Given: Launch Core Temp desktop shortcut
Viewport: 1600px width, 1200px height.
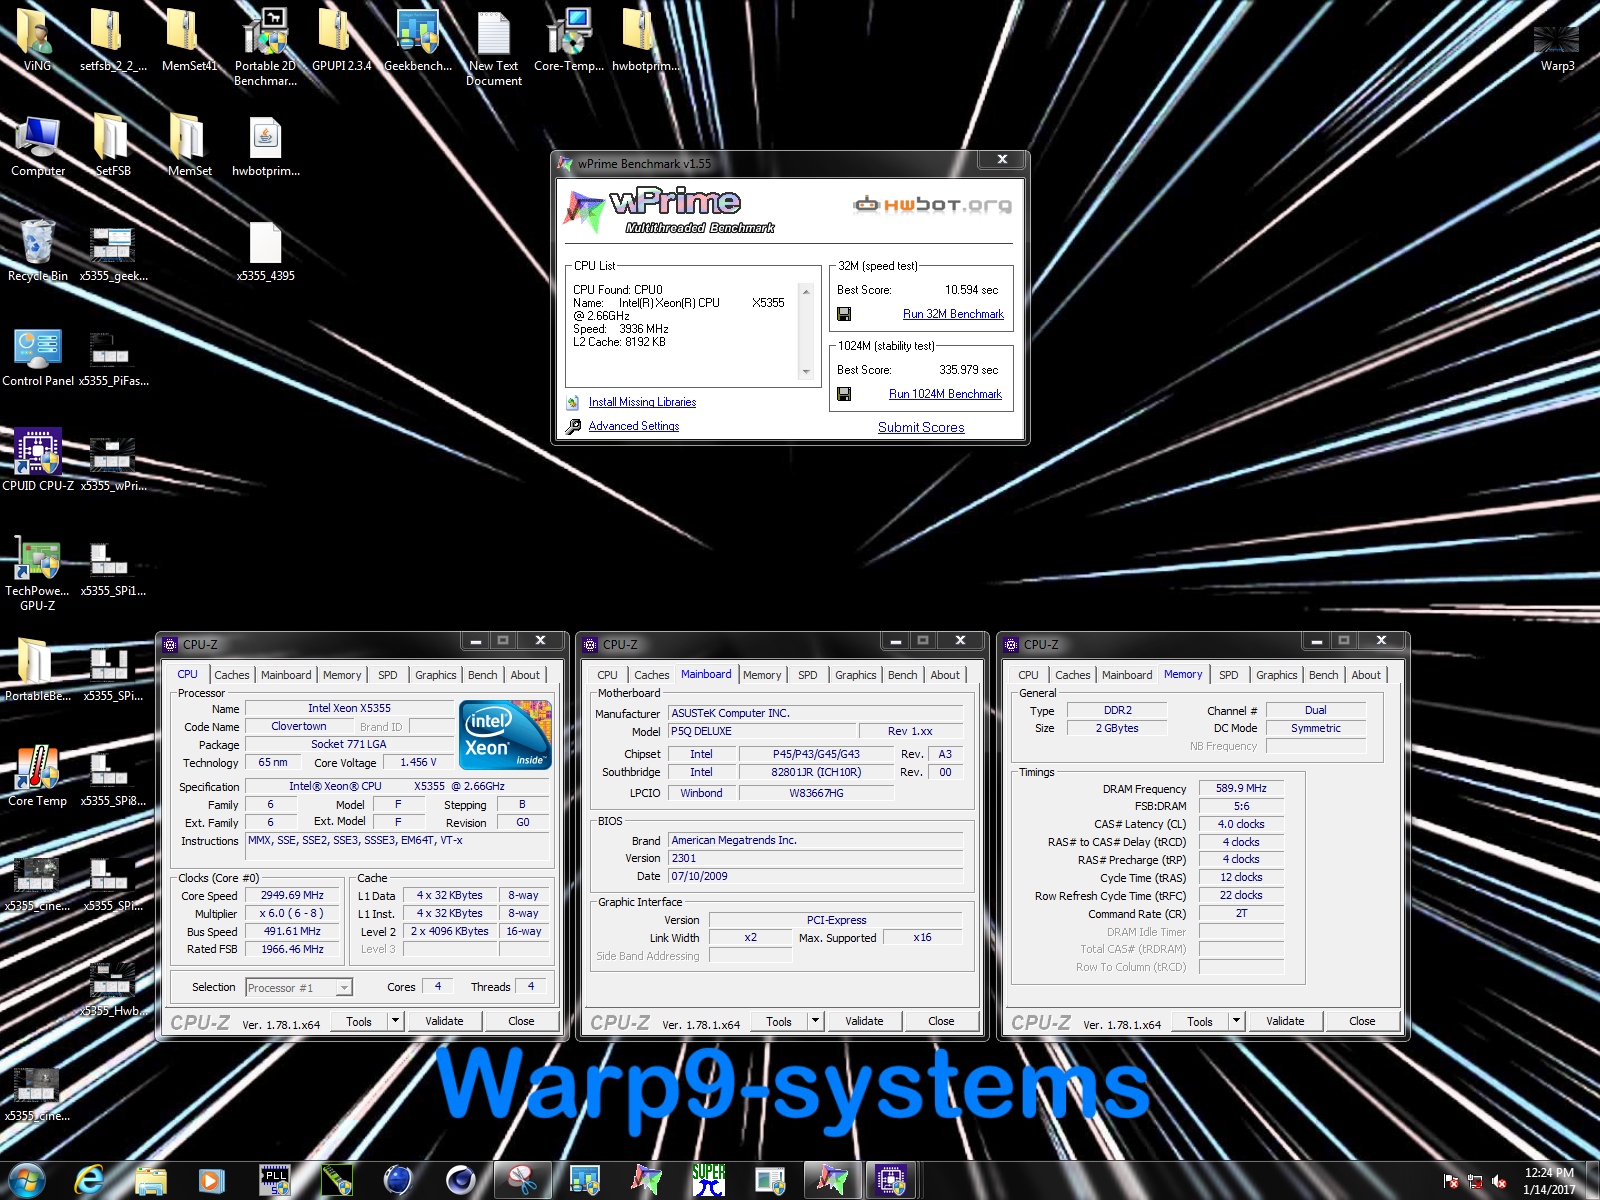Looking at the screenshot, I should (38, 775).
